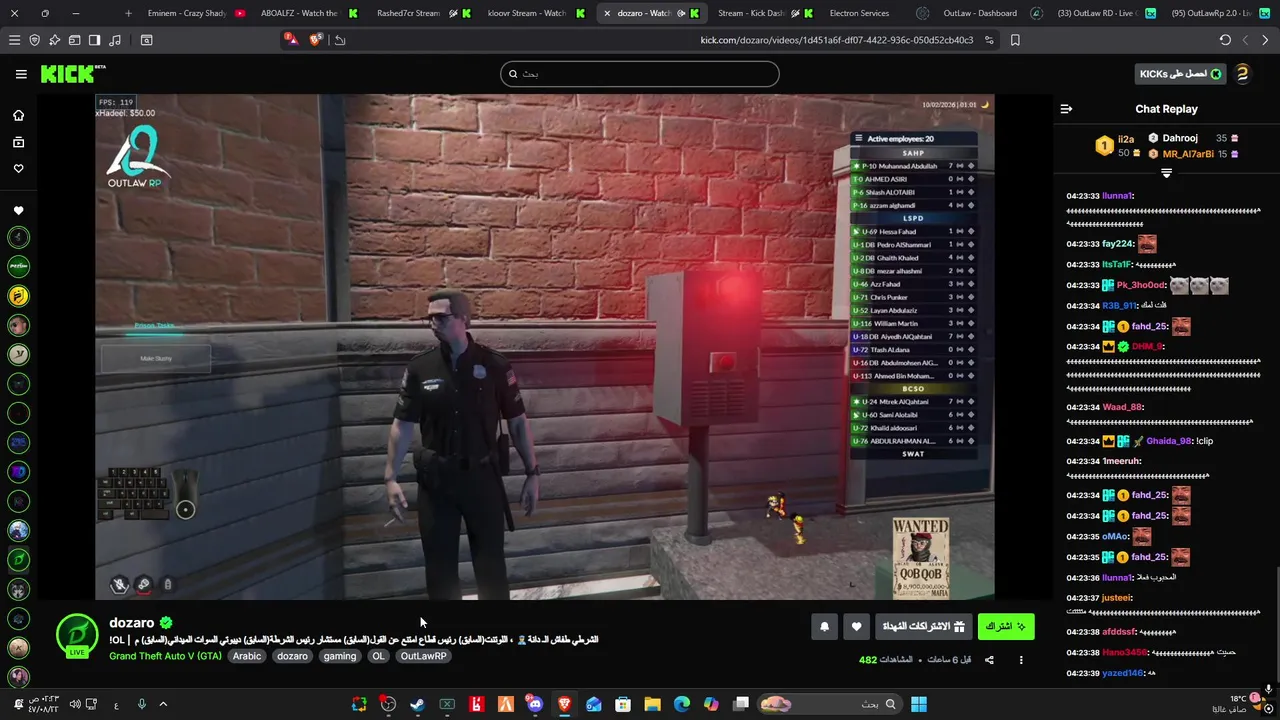1280x720 pixels.
Task: Open chat user Ghaida_98 profile
Action: pyautogui.click(x=1168, y=441)
